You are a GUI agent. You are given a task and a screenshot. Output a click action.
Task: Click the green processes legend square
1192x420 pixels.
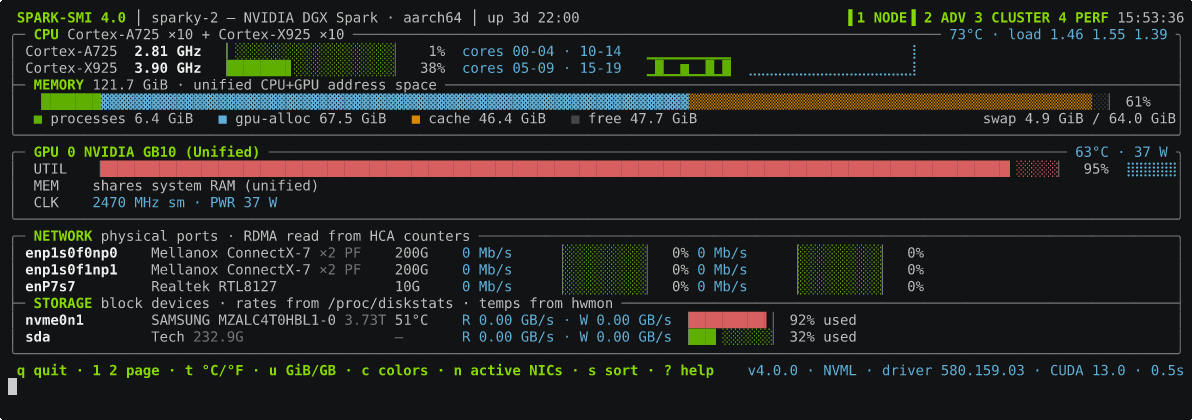point(39,119)
